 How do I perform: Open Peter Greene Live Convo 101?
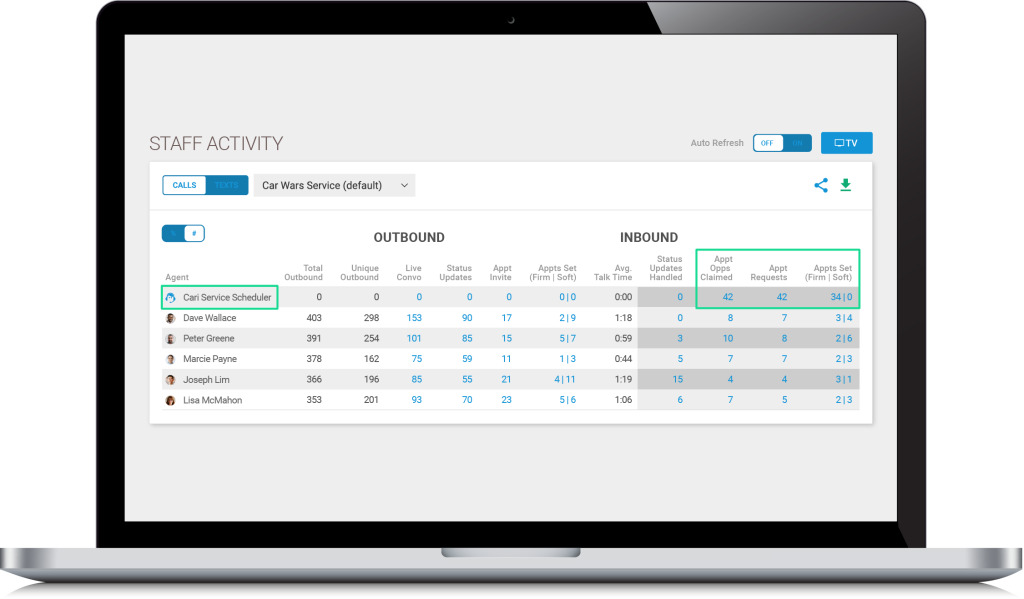pos(414,338)
